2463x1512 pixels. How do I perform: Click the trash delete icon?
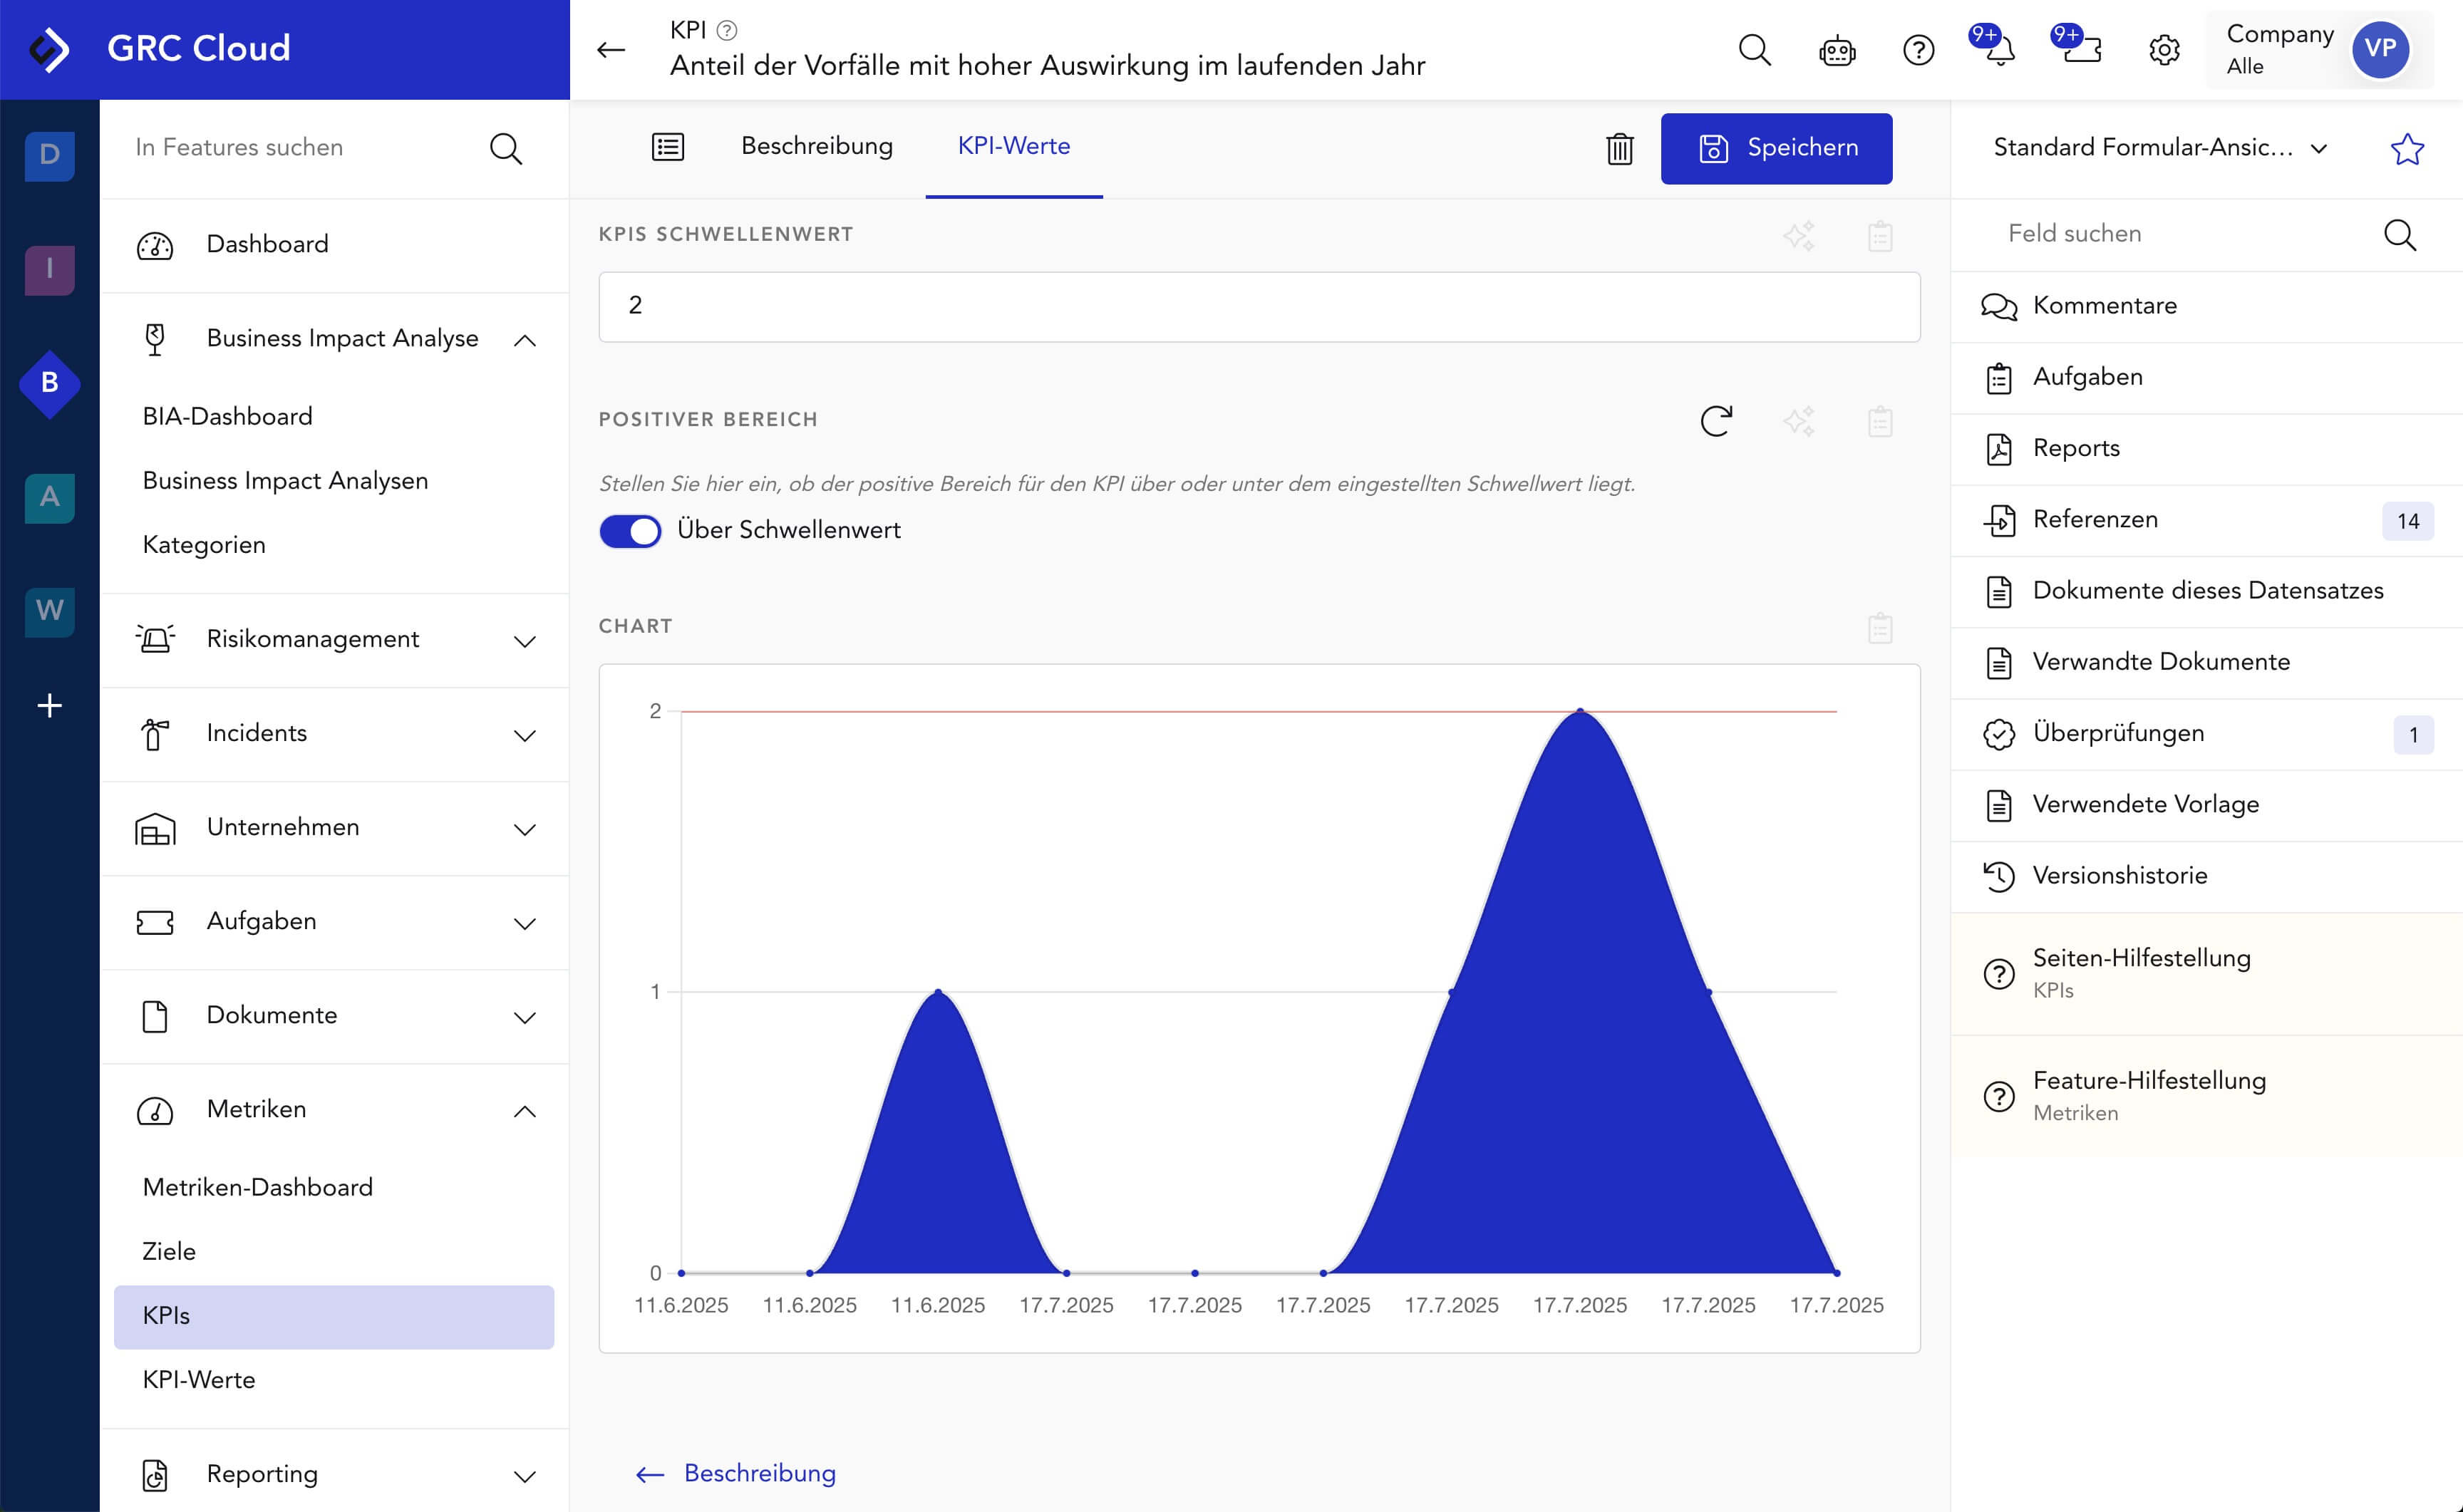pos(1619,149)
